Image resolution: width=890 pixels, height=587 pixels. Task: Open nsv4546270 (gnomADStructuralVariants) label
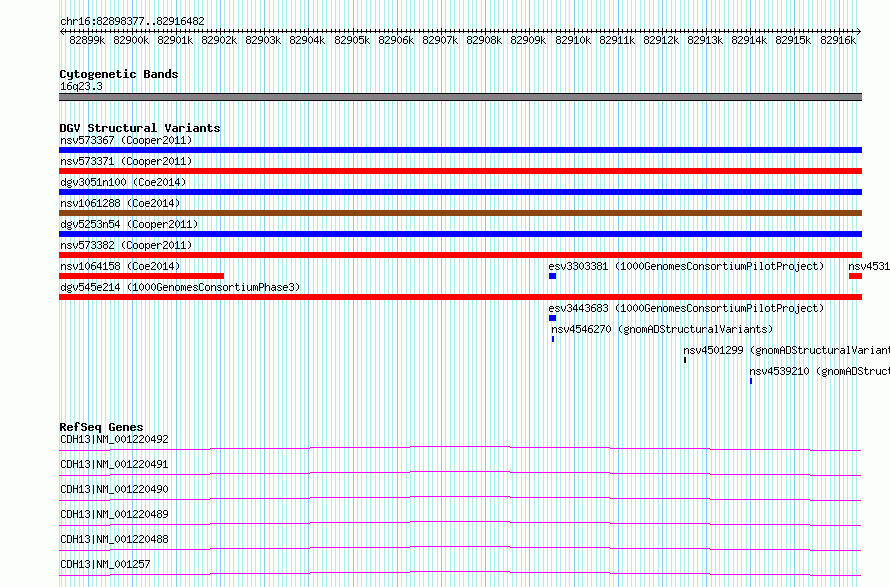(662, 329)
